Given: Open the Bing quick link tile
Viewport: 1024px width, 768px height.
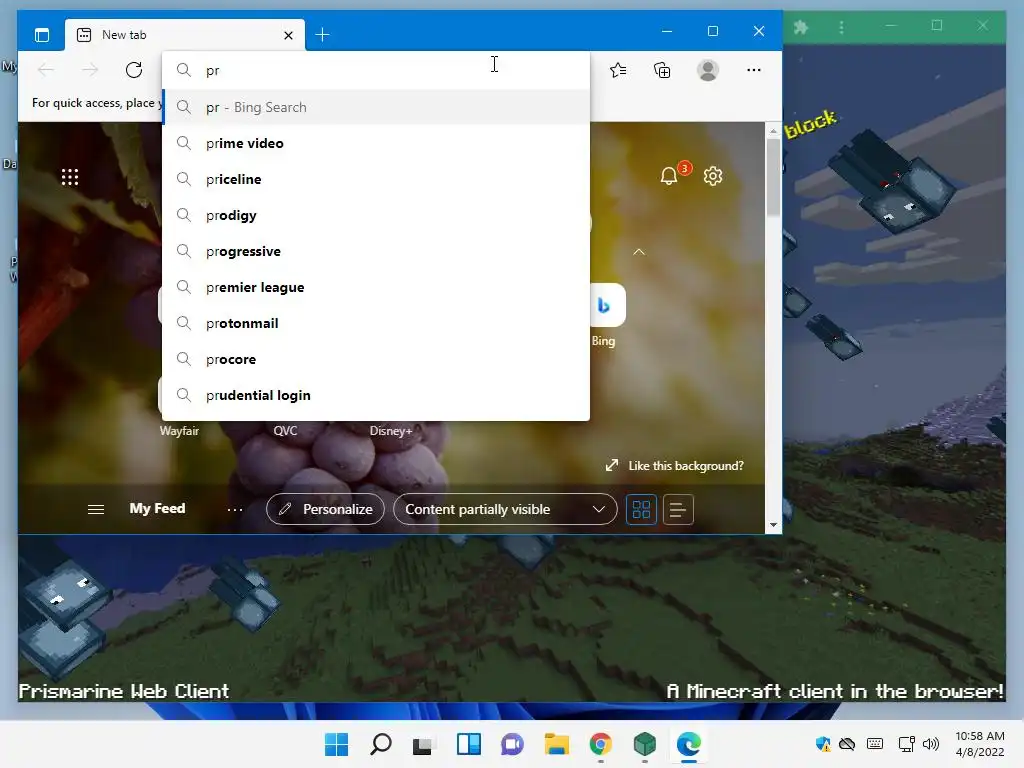Looking at the screenshot, I should [607, 305].
